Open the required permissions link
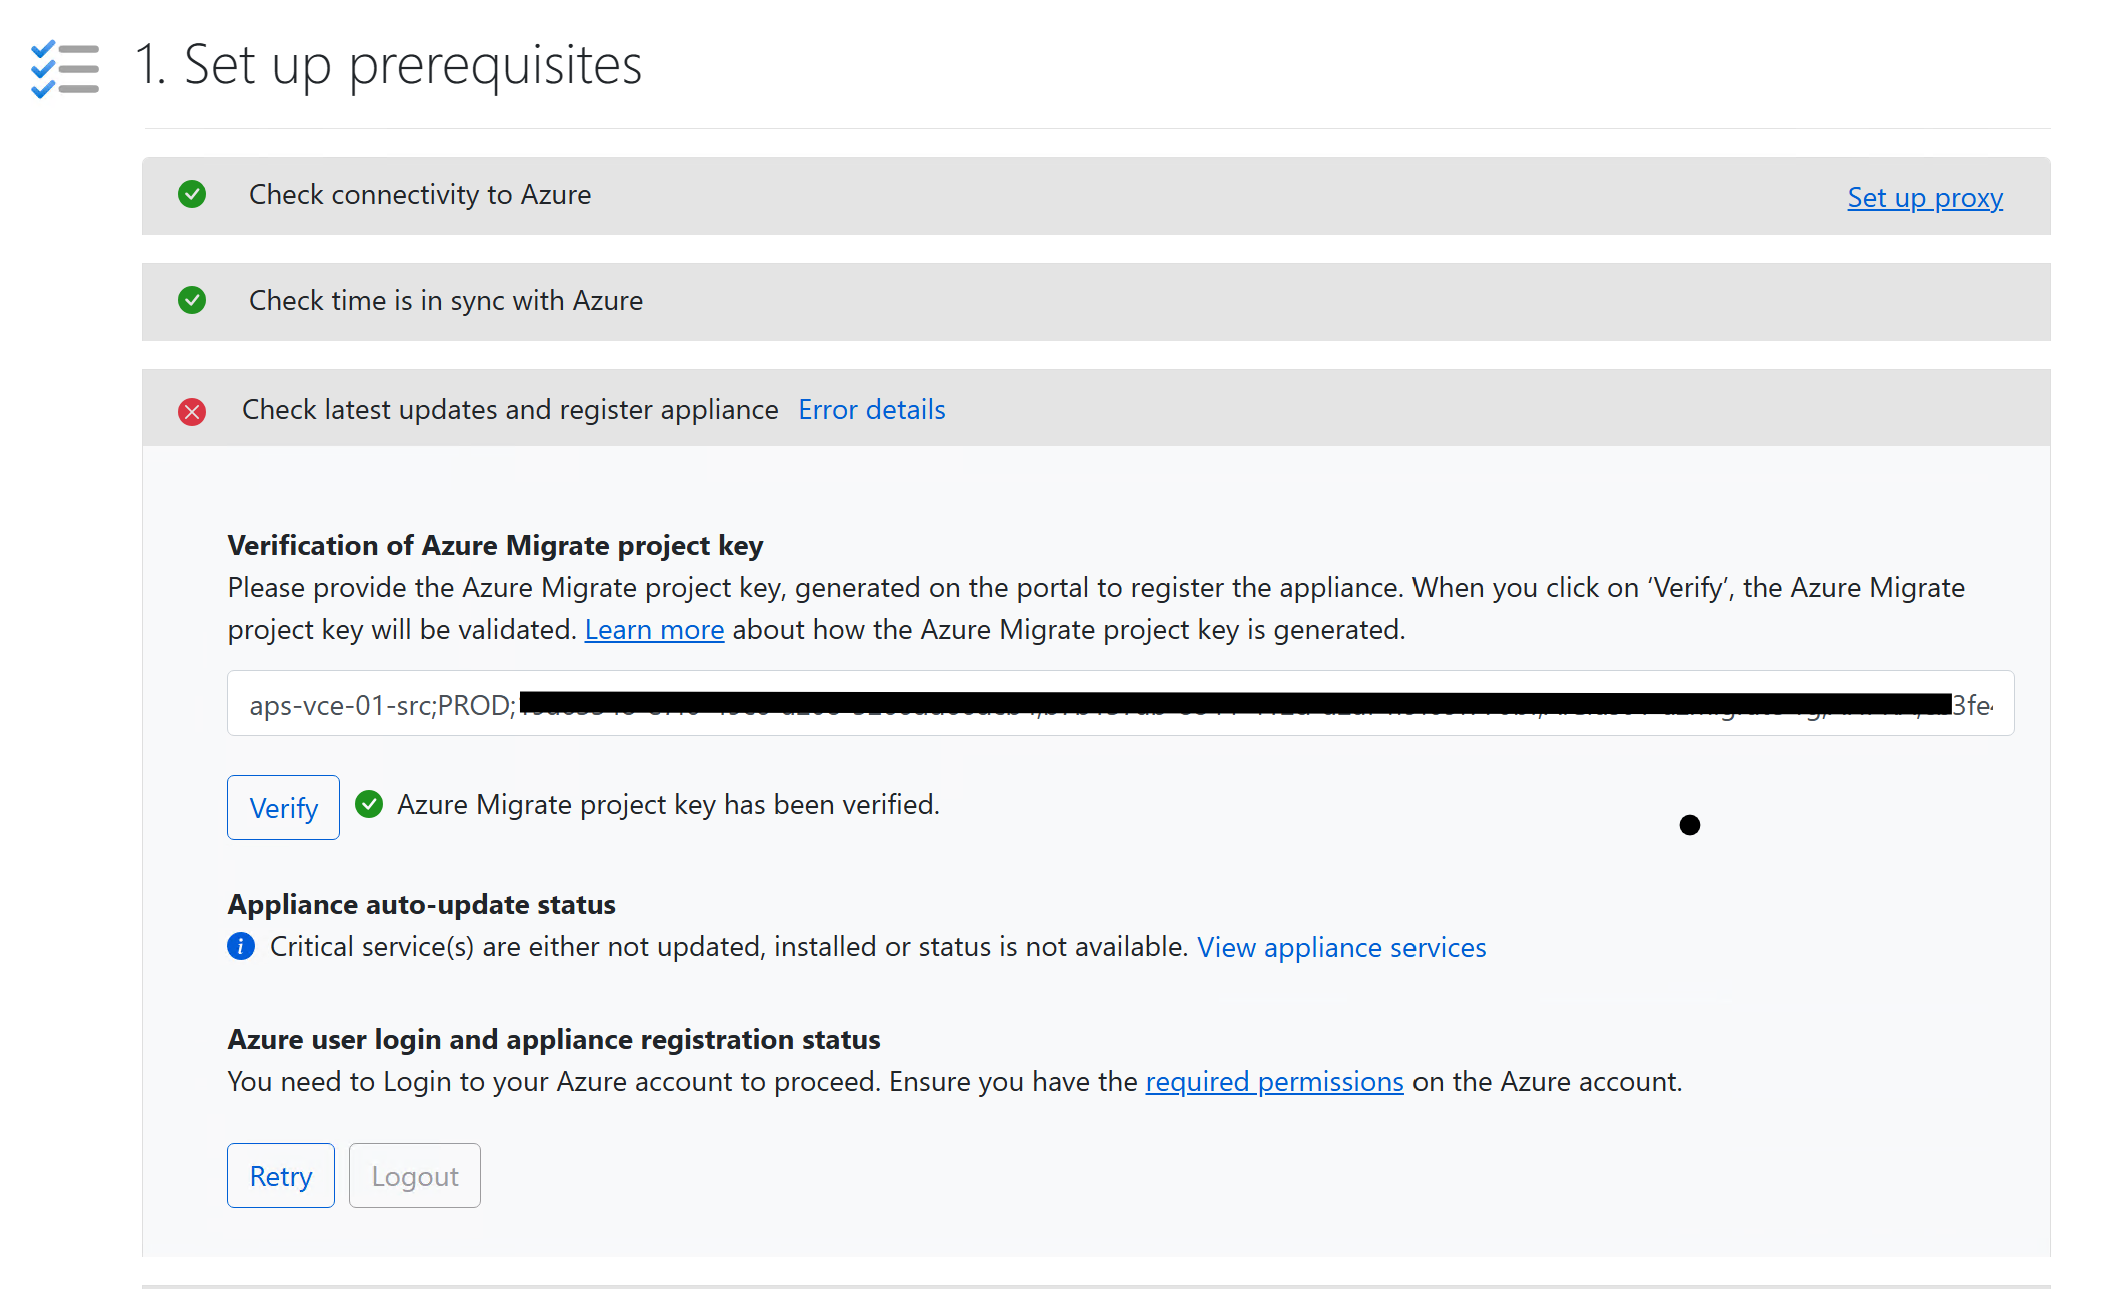Image resolution: width=2115 pixels, height=1289 pixels. pyautogui.click(x=1274, y=1082)
